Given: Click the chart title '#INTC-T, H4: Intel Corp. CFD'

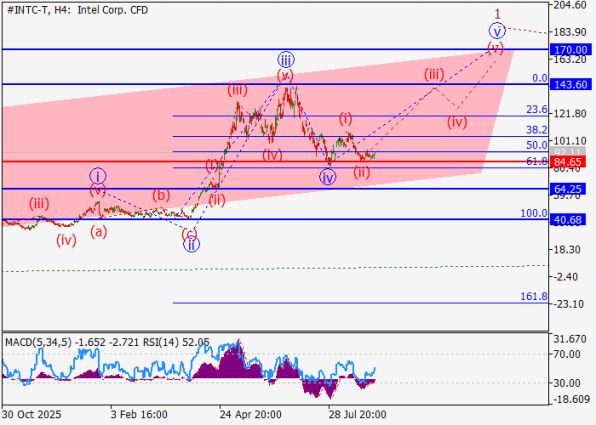Looking at the screenshot, I should point(78,10).
